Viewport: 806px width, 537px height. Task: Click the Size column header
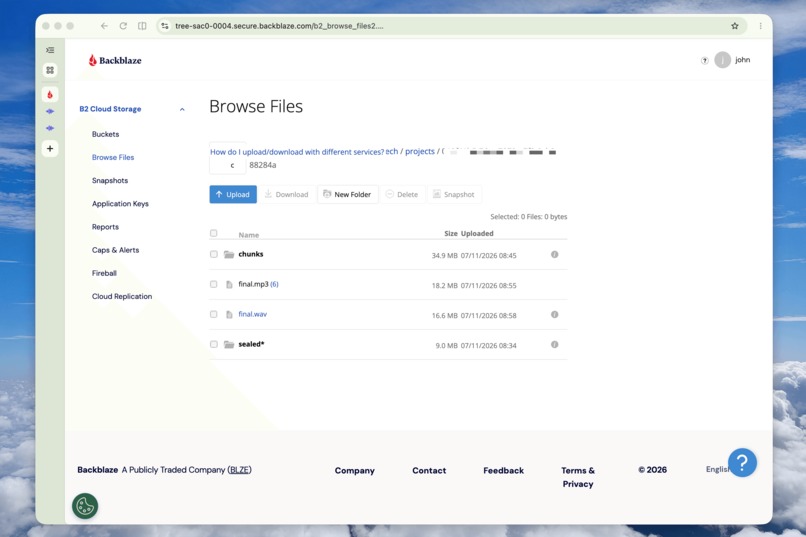point(451,233)
